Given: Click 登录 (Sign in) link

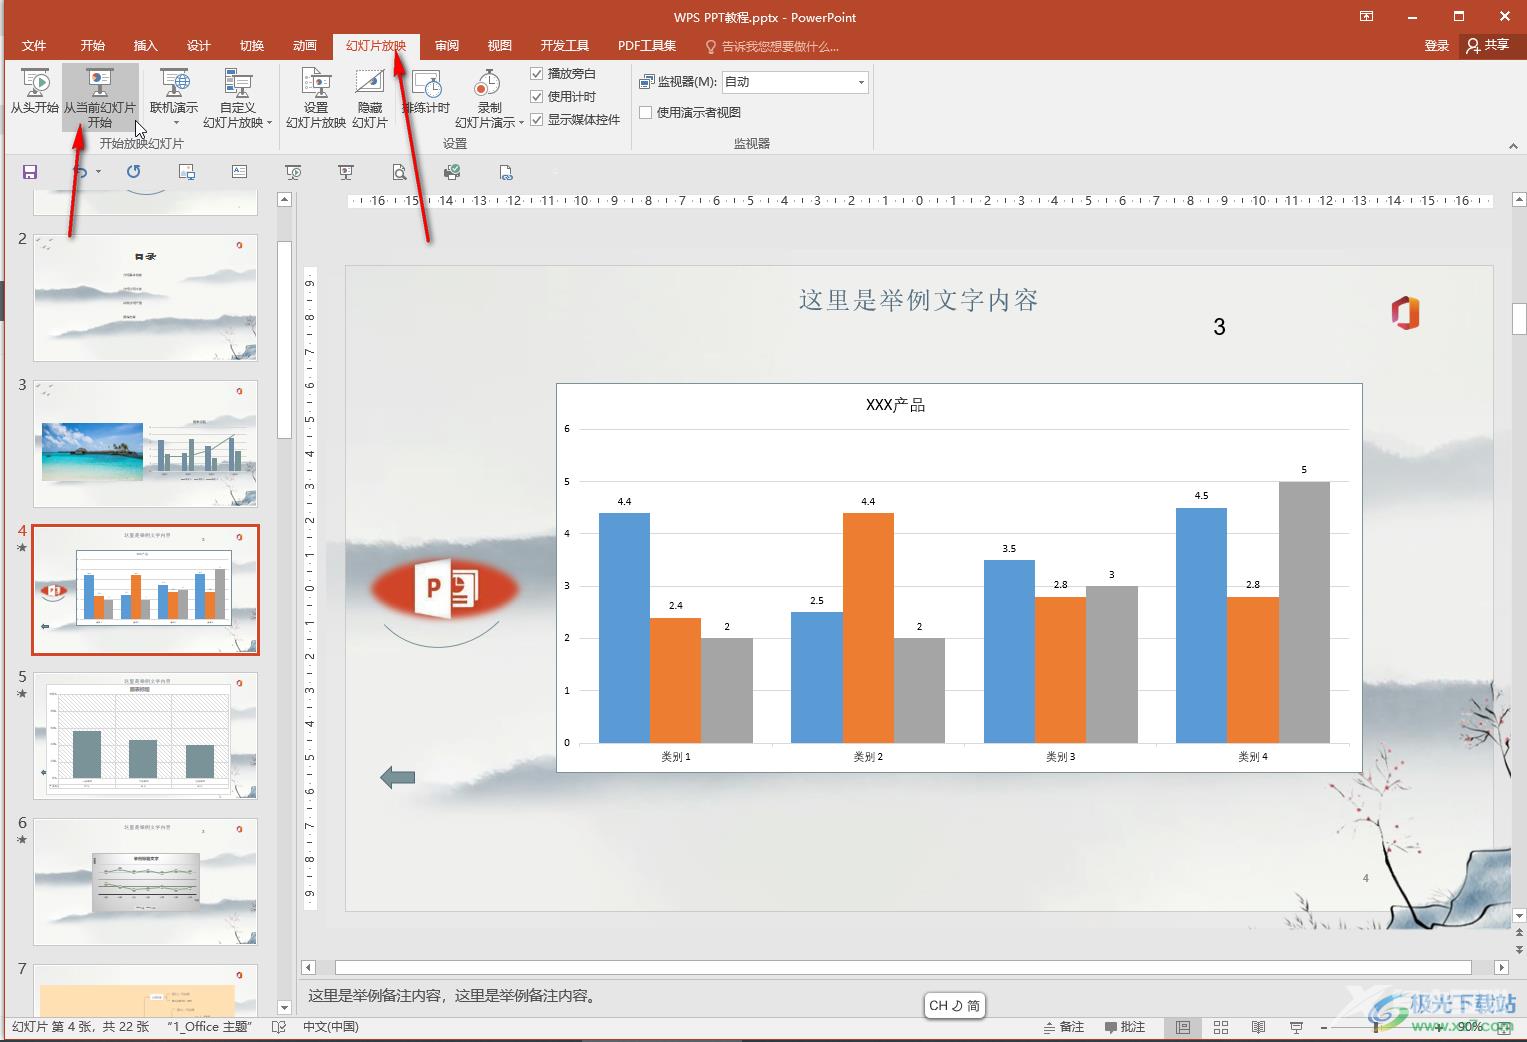Looking at the screenshot, I should (1437, 46).
